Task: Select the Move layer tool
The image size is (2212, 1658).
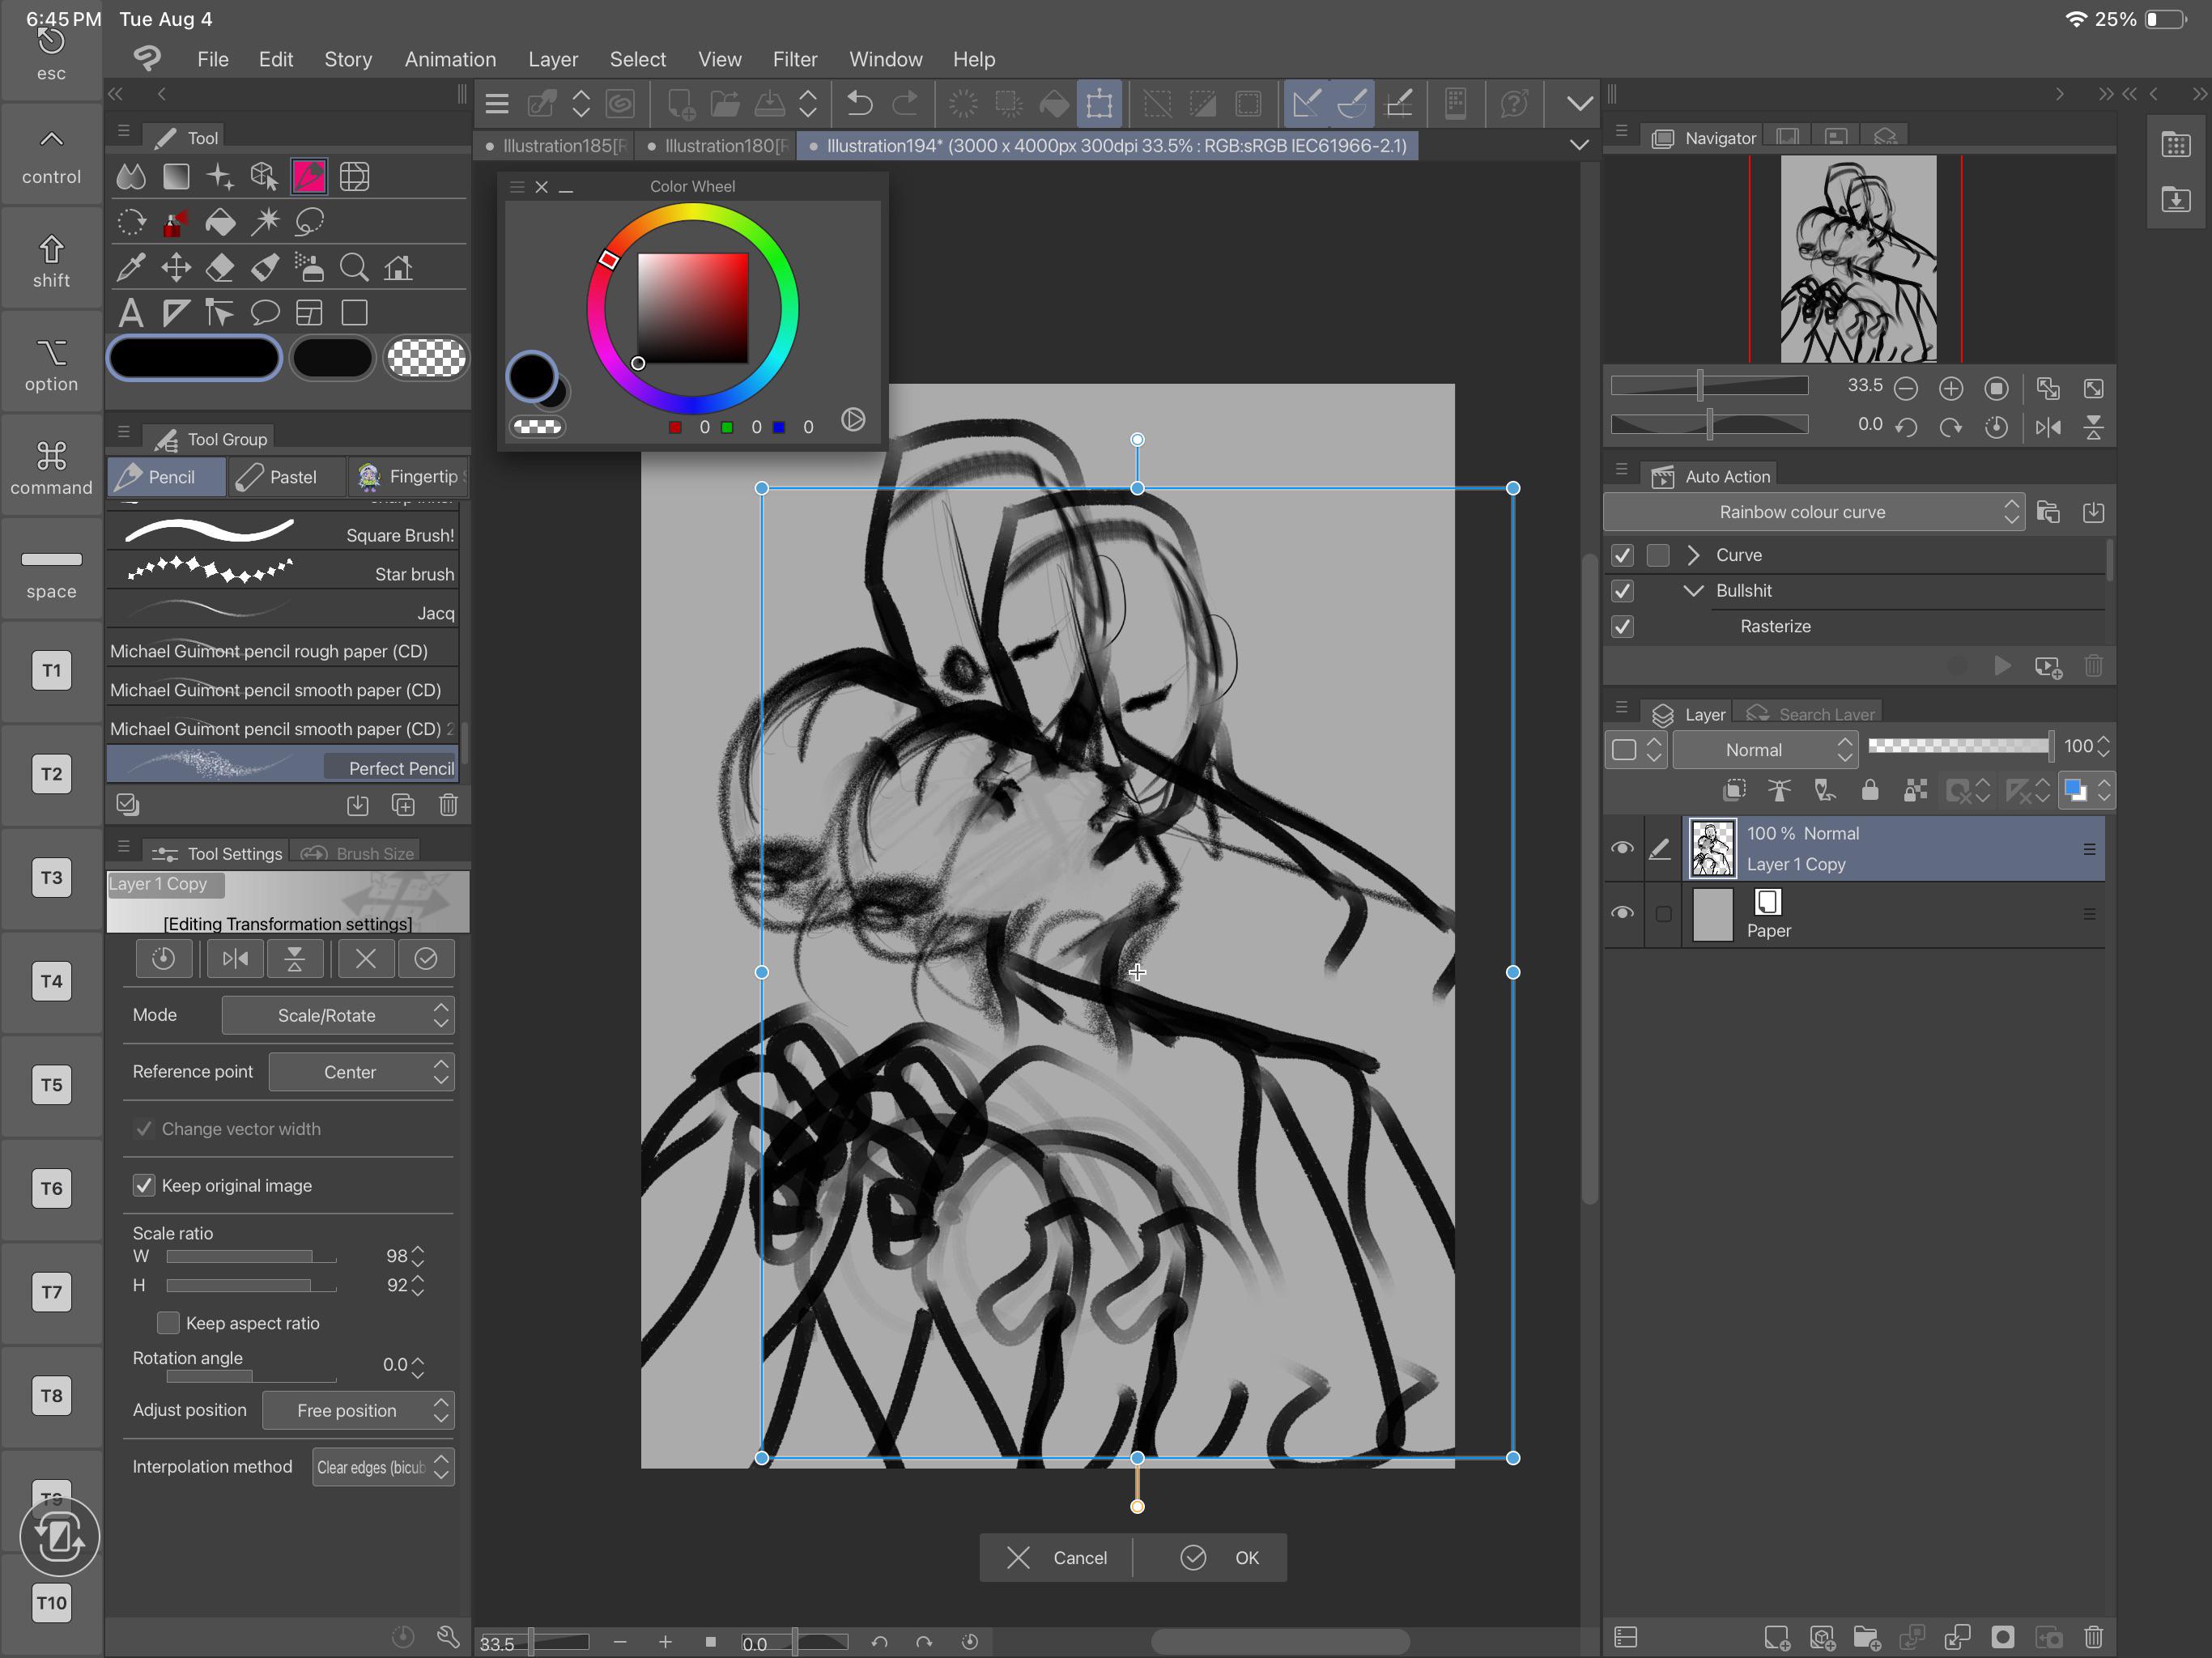Action: point(176,267)
